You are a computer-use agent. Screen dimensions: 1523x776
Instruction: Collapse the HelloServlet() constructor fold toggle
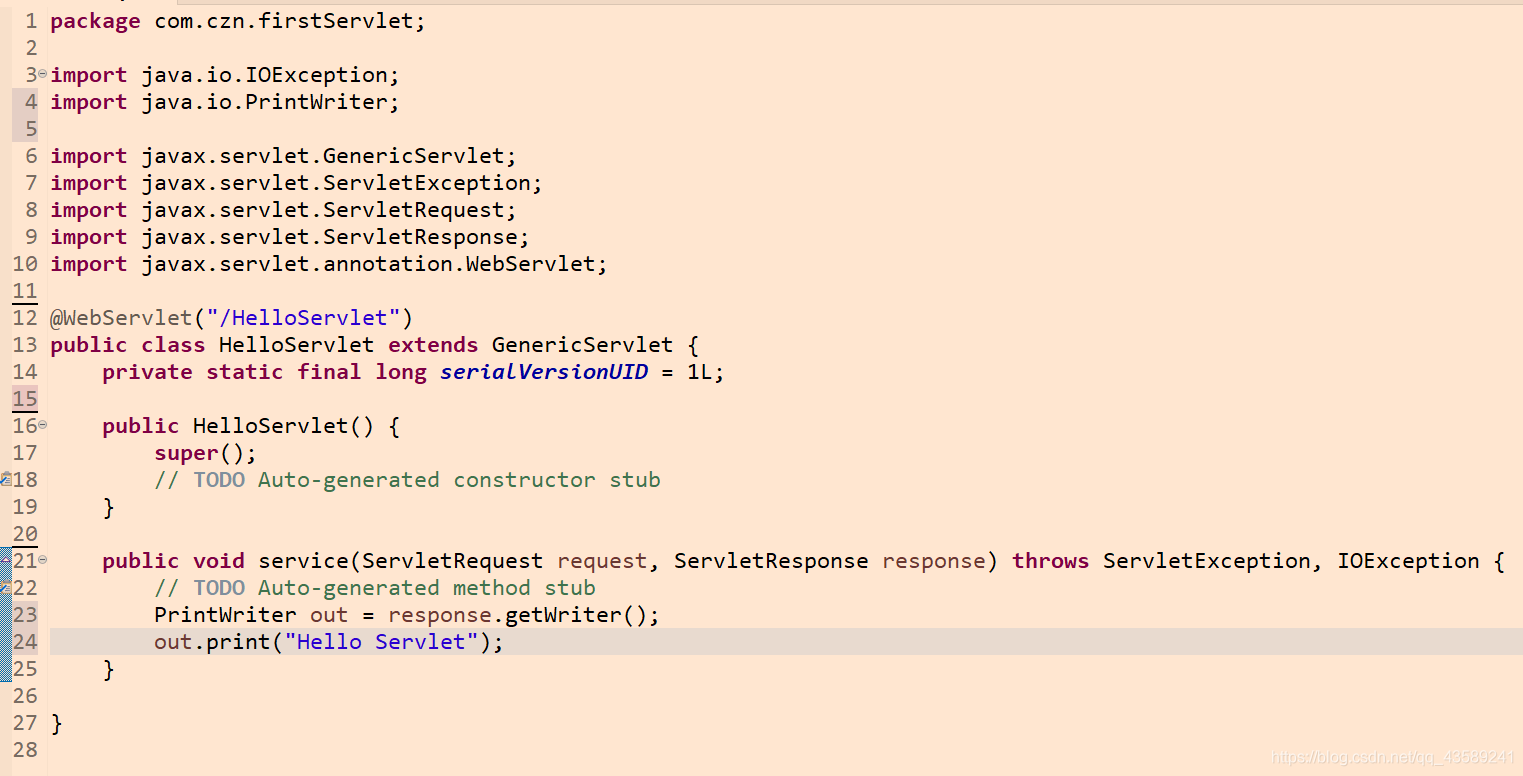click(x=42, y=424)
